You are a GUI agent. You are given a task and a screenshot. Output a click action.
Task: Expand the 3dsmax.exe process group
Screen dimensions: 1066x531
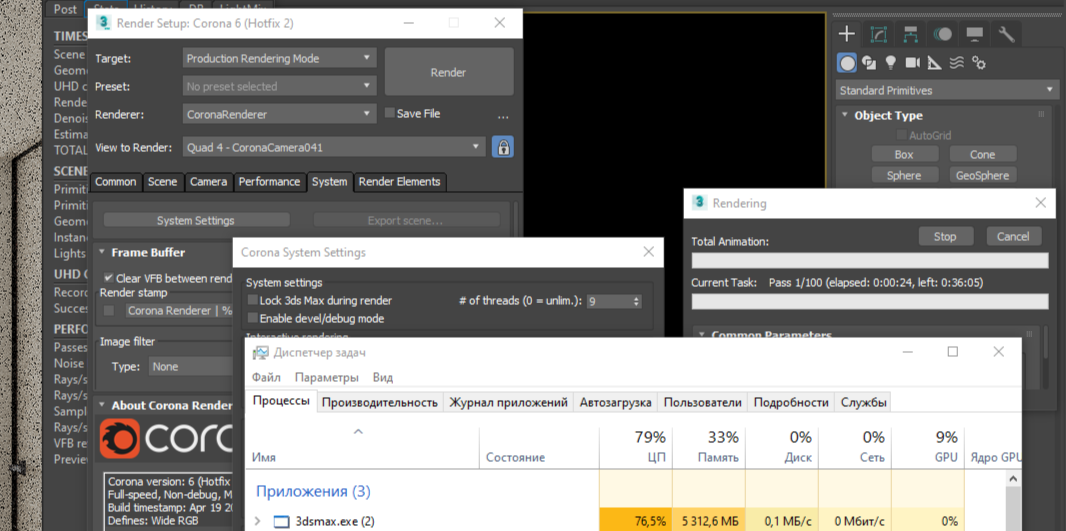click(257, 521)
